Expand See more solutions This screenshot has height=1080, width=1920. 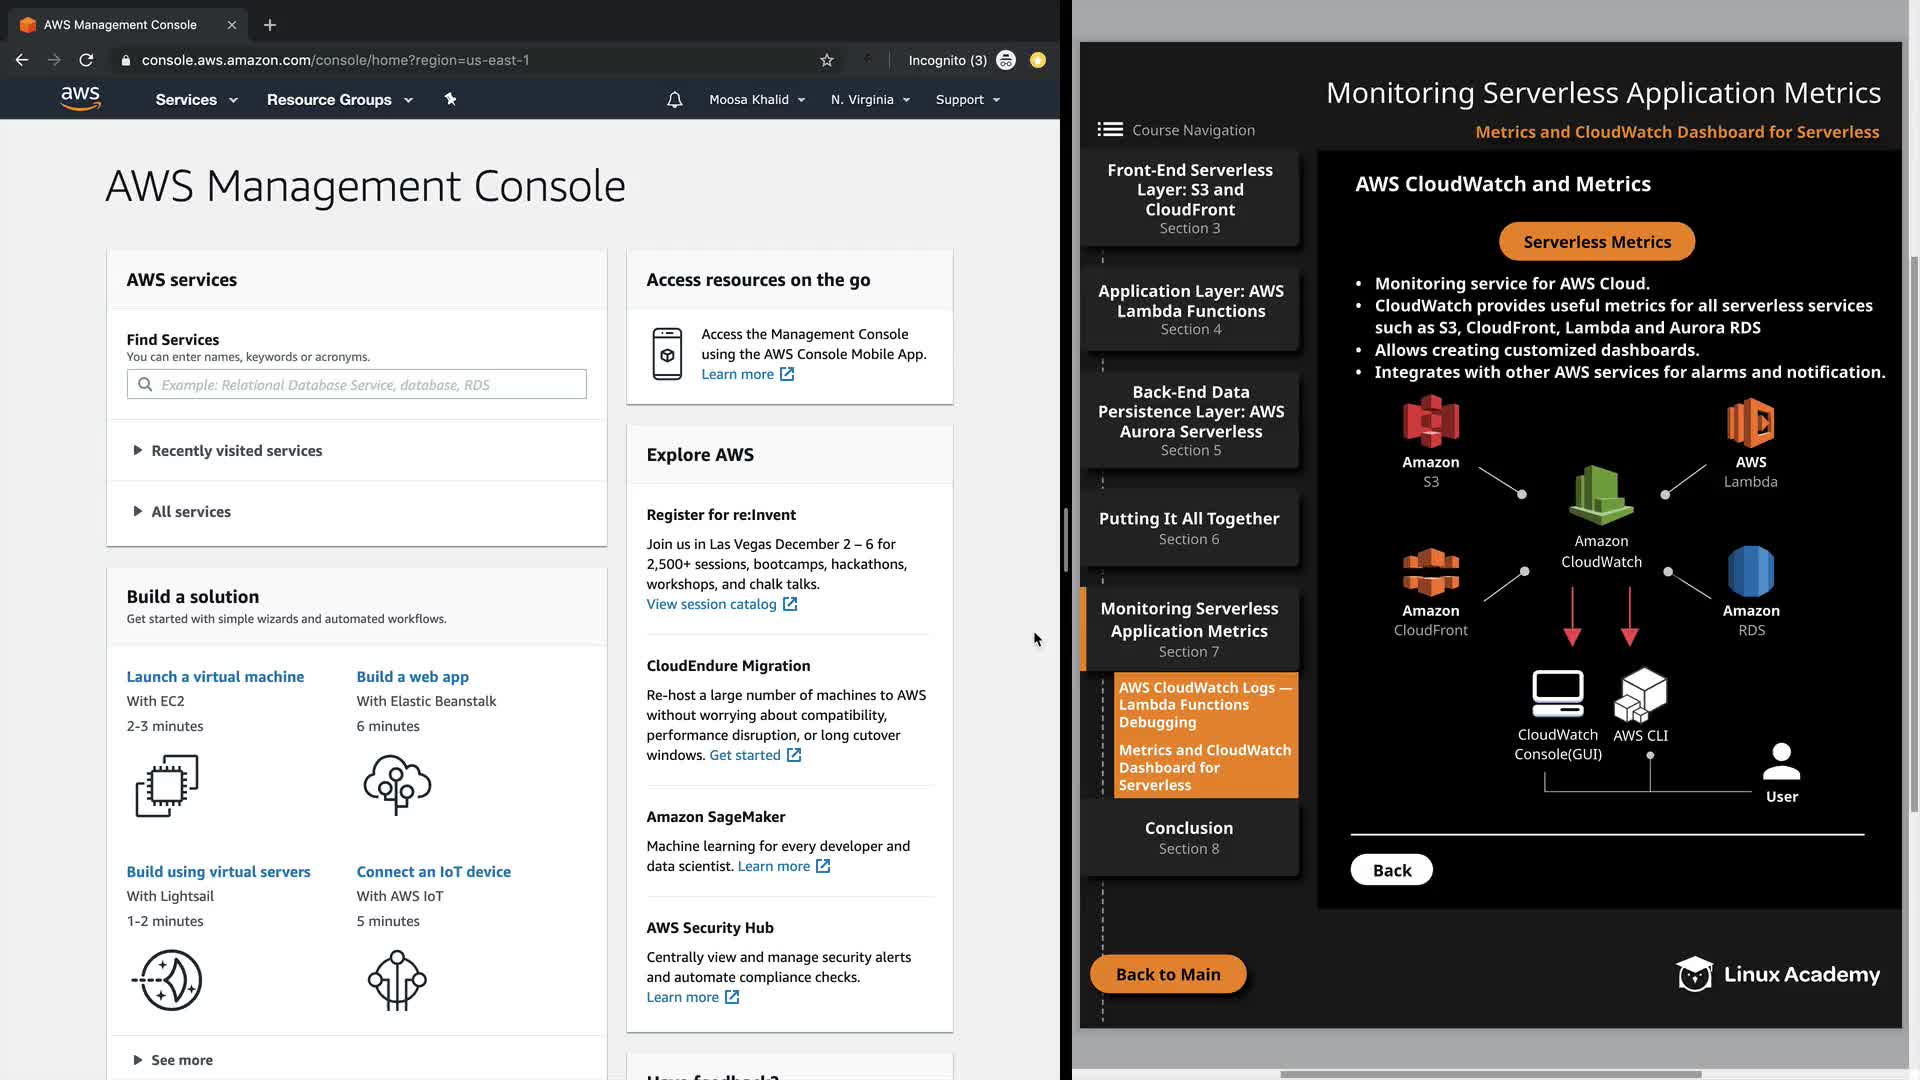tap(181, 1060)
